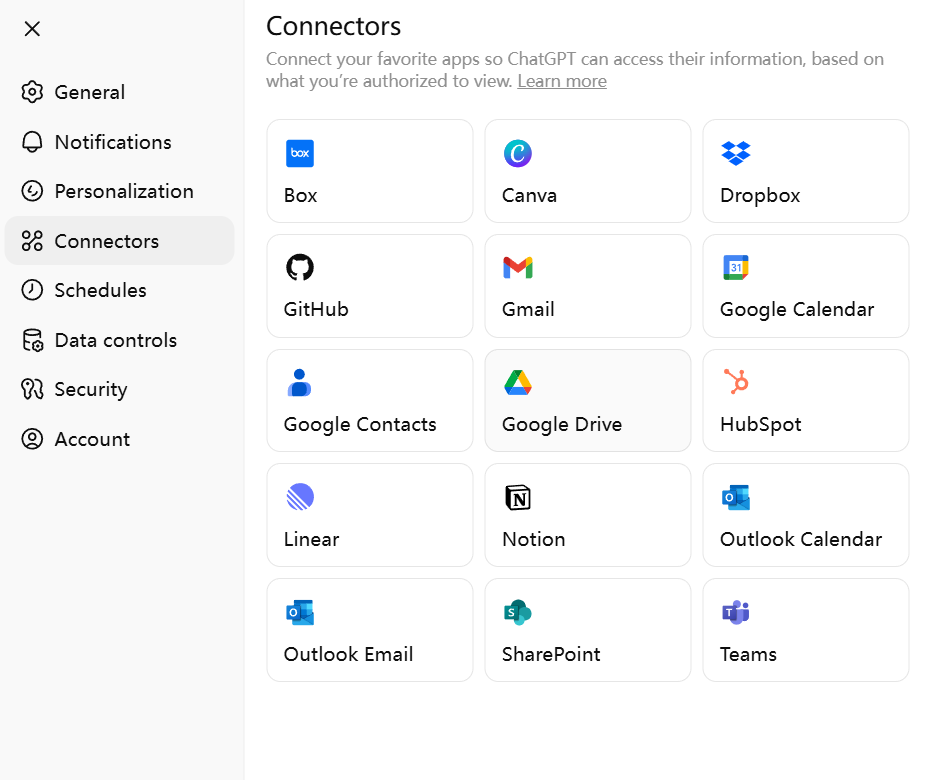Viewport: 925px width, 780px height.
Task: Click the GitHub octocat icon
Action: point(299,267)
